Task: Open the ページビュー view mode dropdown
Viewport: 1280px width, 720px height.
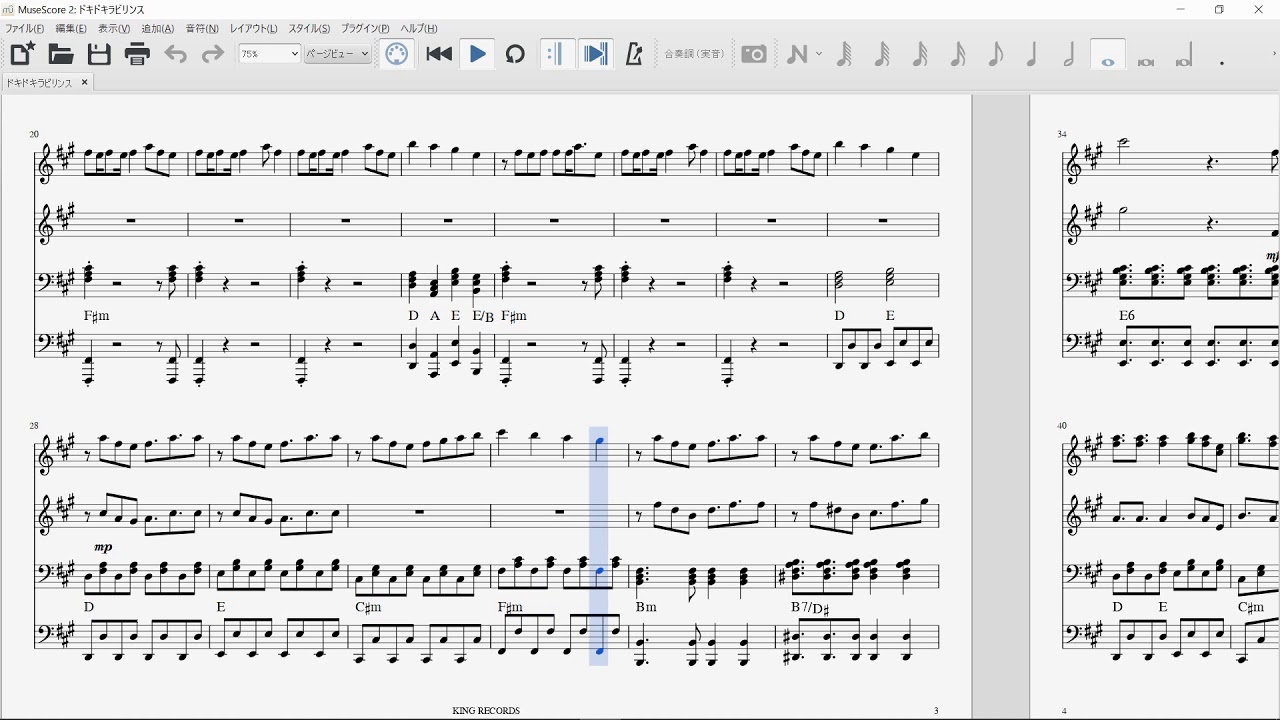Action: tap(337, 54)
